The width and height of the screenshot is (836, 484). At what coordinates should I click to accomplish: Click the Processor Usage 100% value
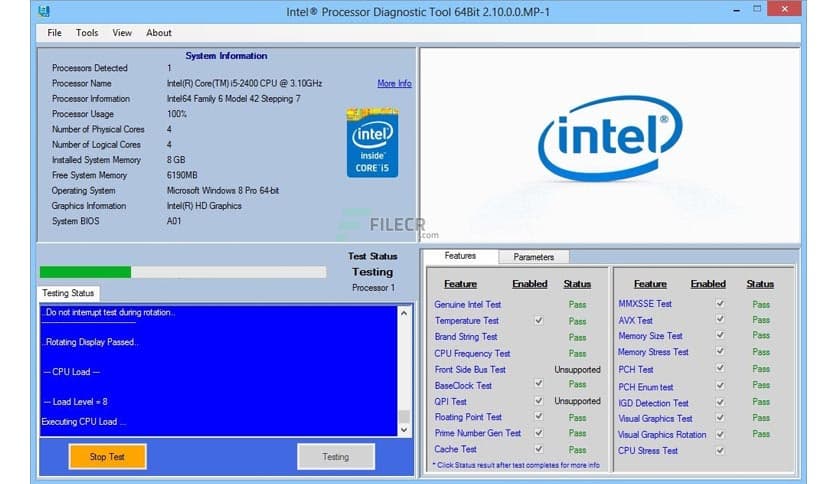click(176, 114)
